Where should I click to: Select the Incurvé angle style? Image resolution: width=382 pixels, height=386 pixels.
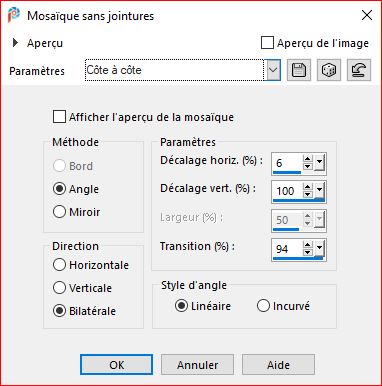click(x=263, y=306)
